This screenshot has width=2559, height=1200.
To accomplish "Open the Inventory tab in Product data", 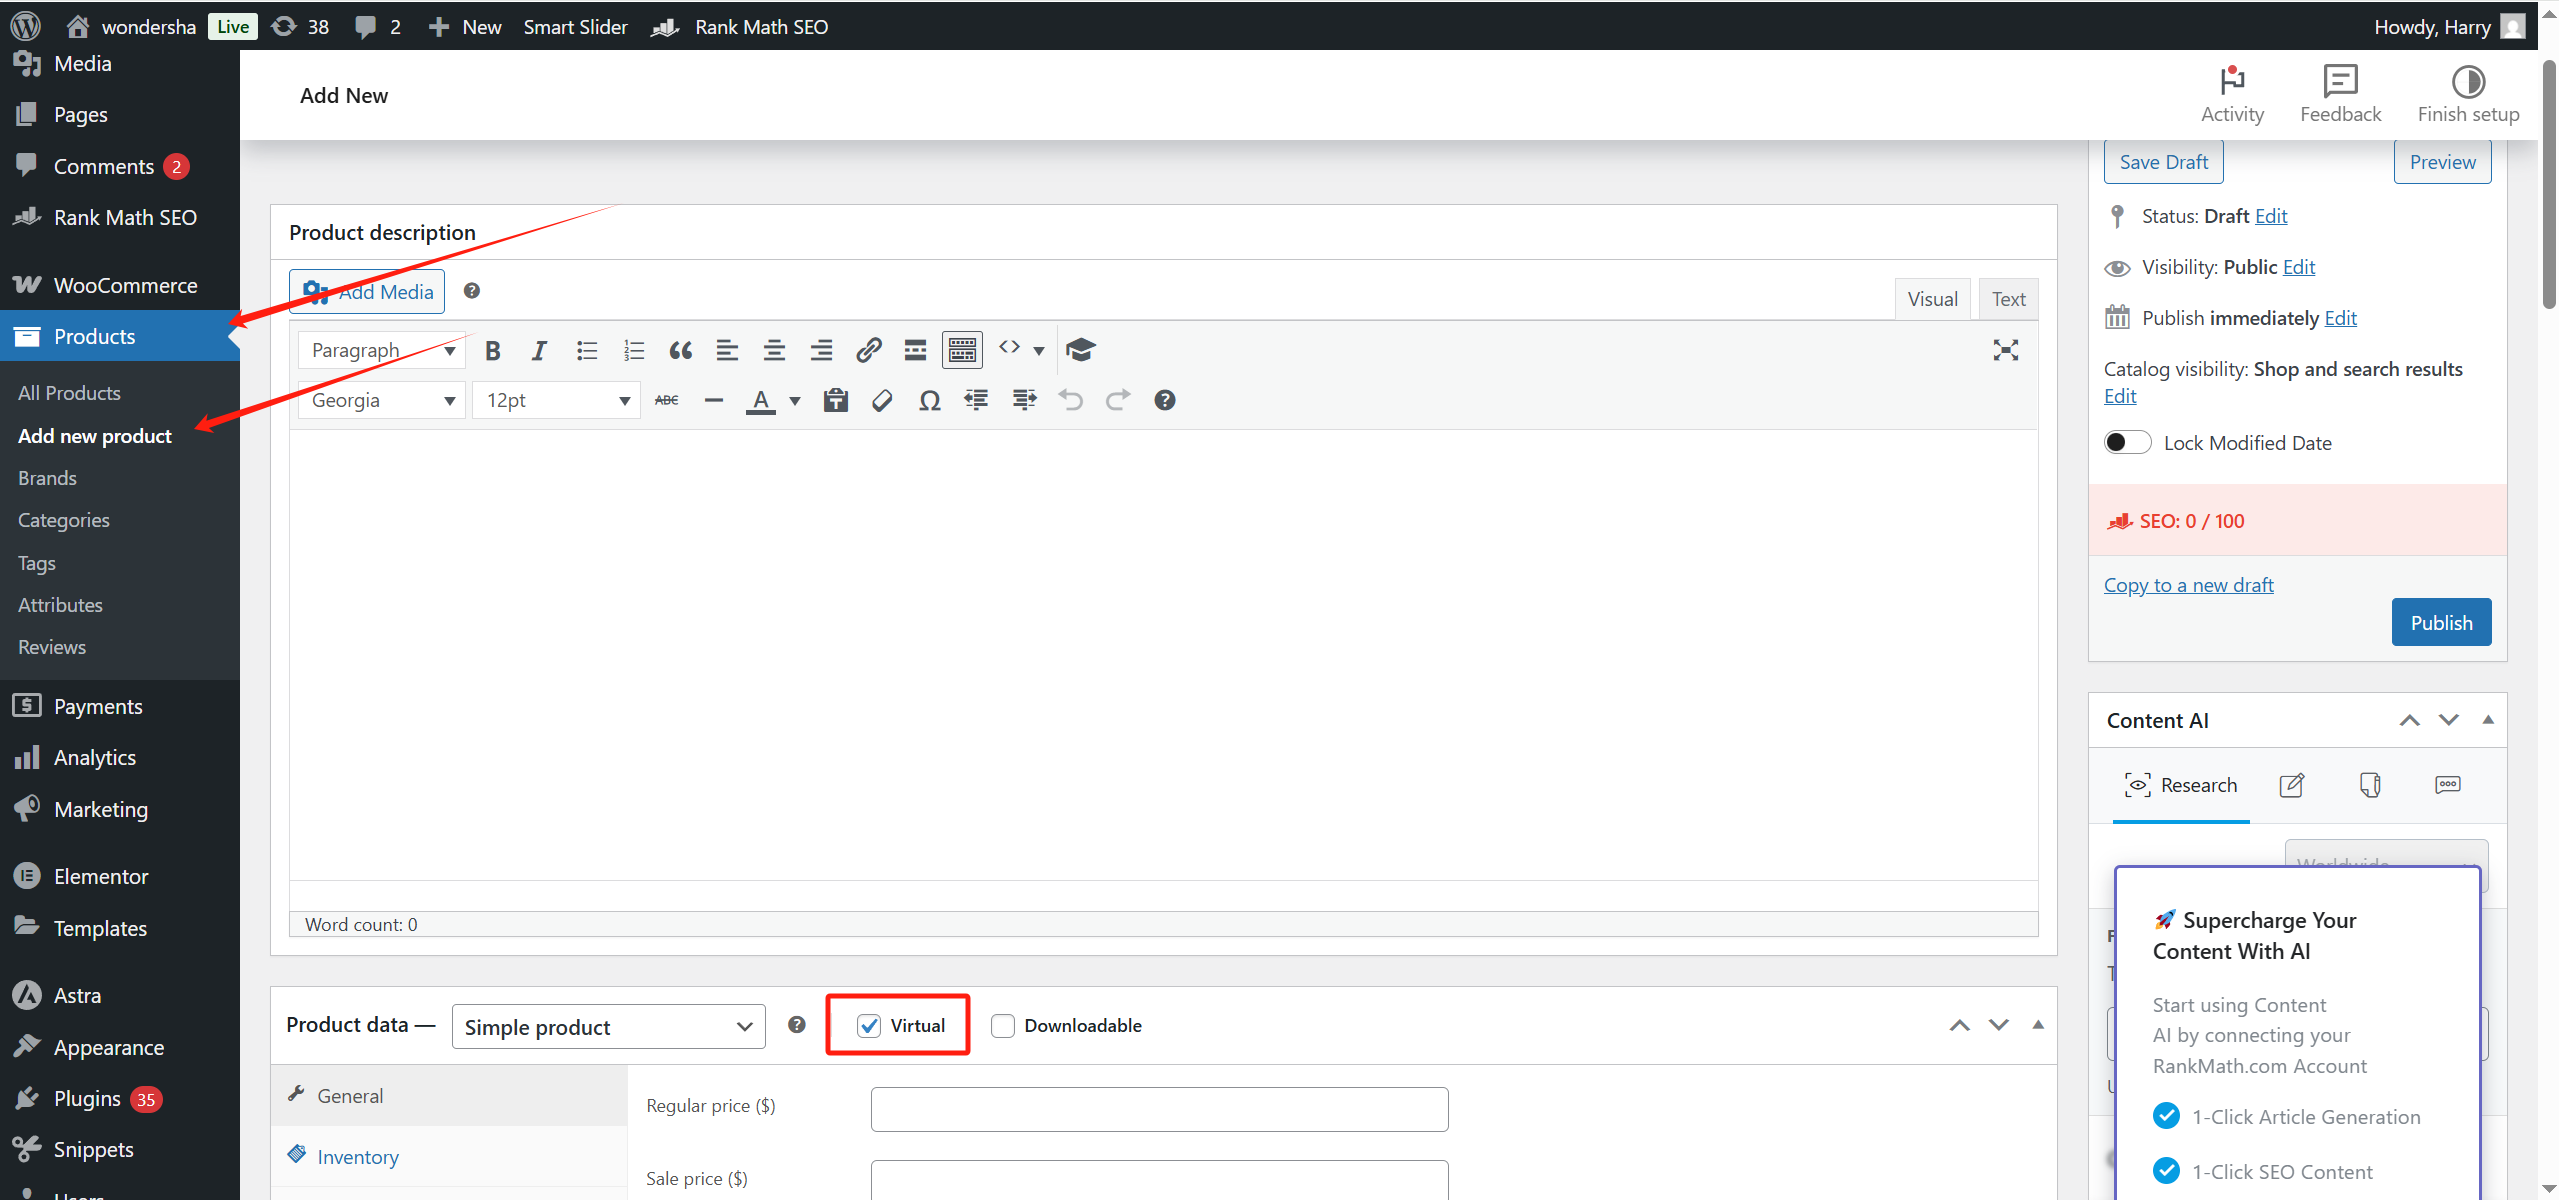I will (x=356, y=1156).
